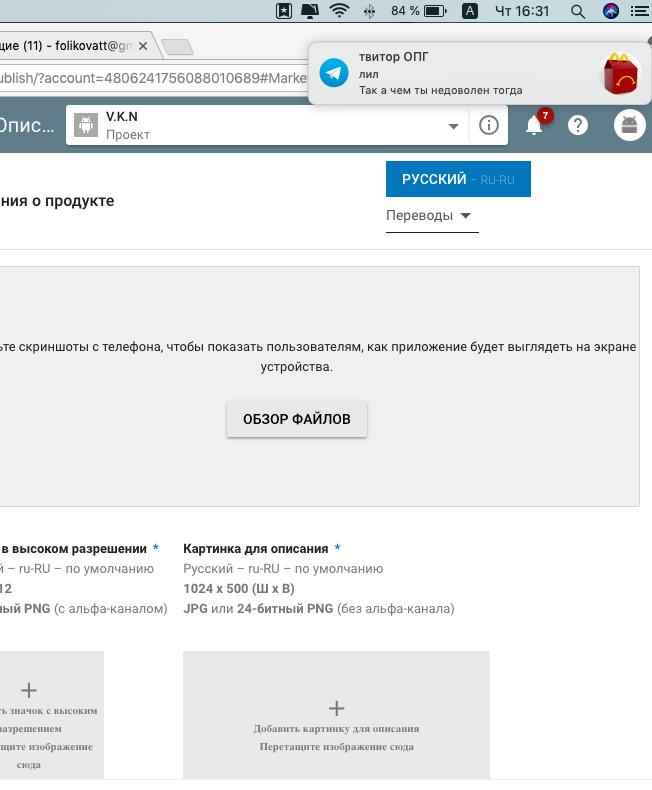Close the current Chrome tab
Screen dimensions: 652x790
pyautogui.click(x=143, y=46)
